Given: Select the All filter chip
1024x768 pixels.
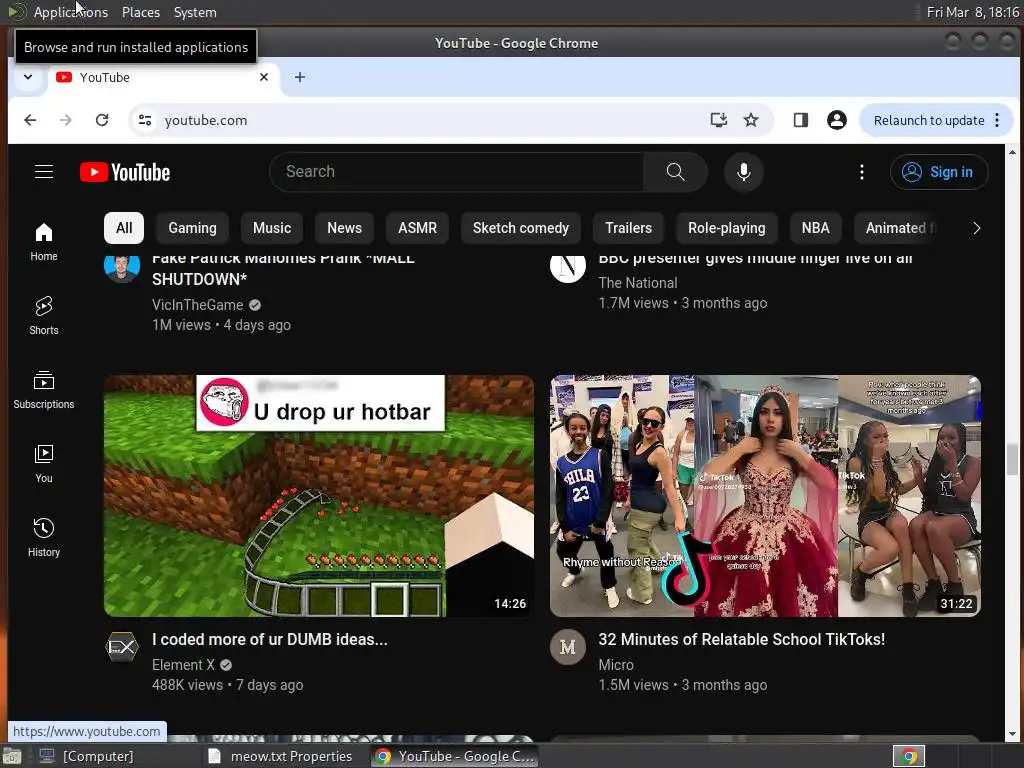Looking at the screenshot, I should pos(124,228).
